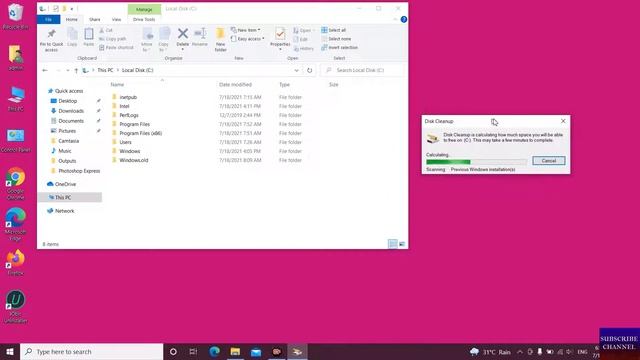Expand address bar history dropdown
This screenshot has height=360, width=640.
pos(296,70)
